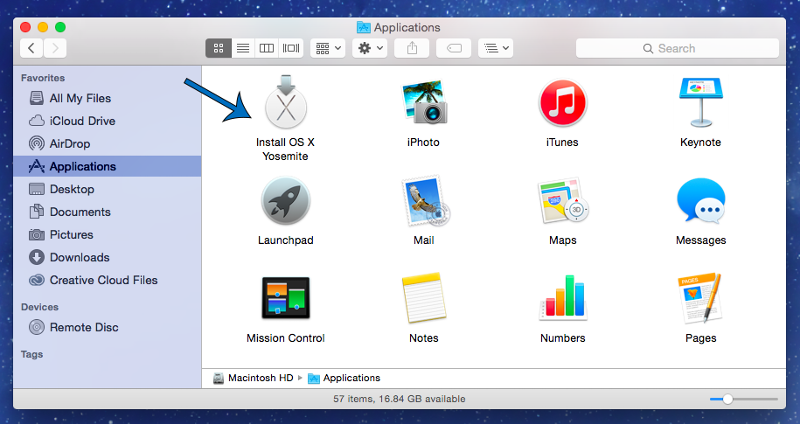Viewport: 800px width, 424px height.
Task: Click the Applications folder icon in title bar
Action: [x=363, y=28]
